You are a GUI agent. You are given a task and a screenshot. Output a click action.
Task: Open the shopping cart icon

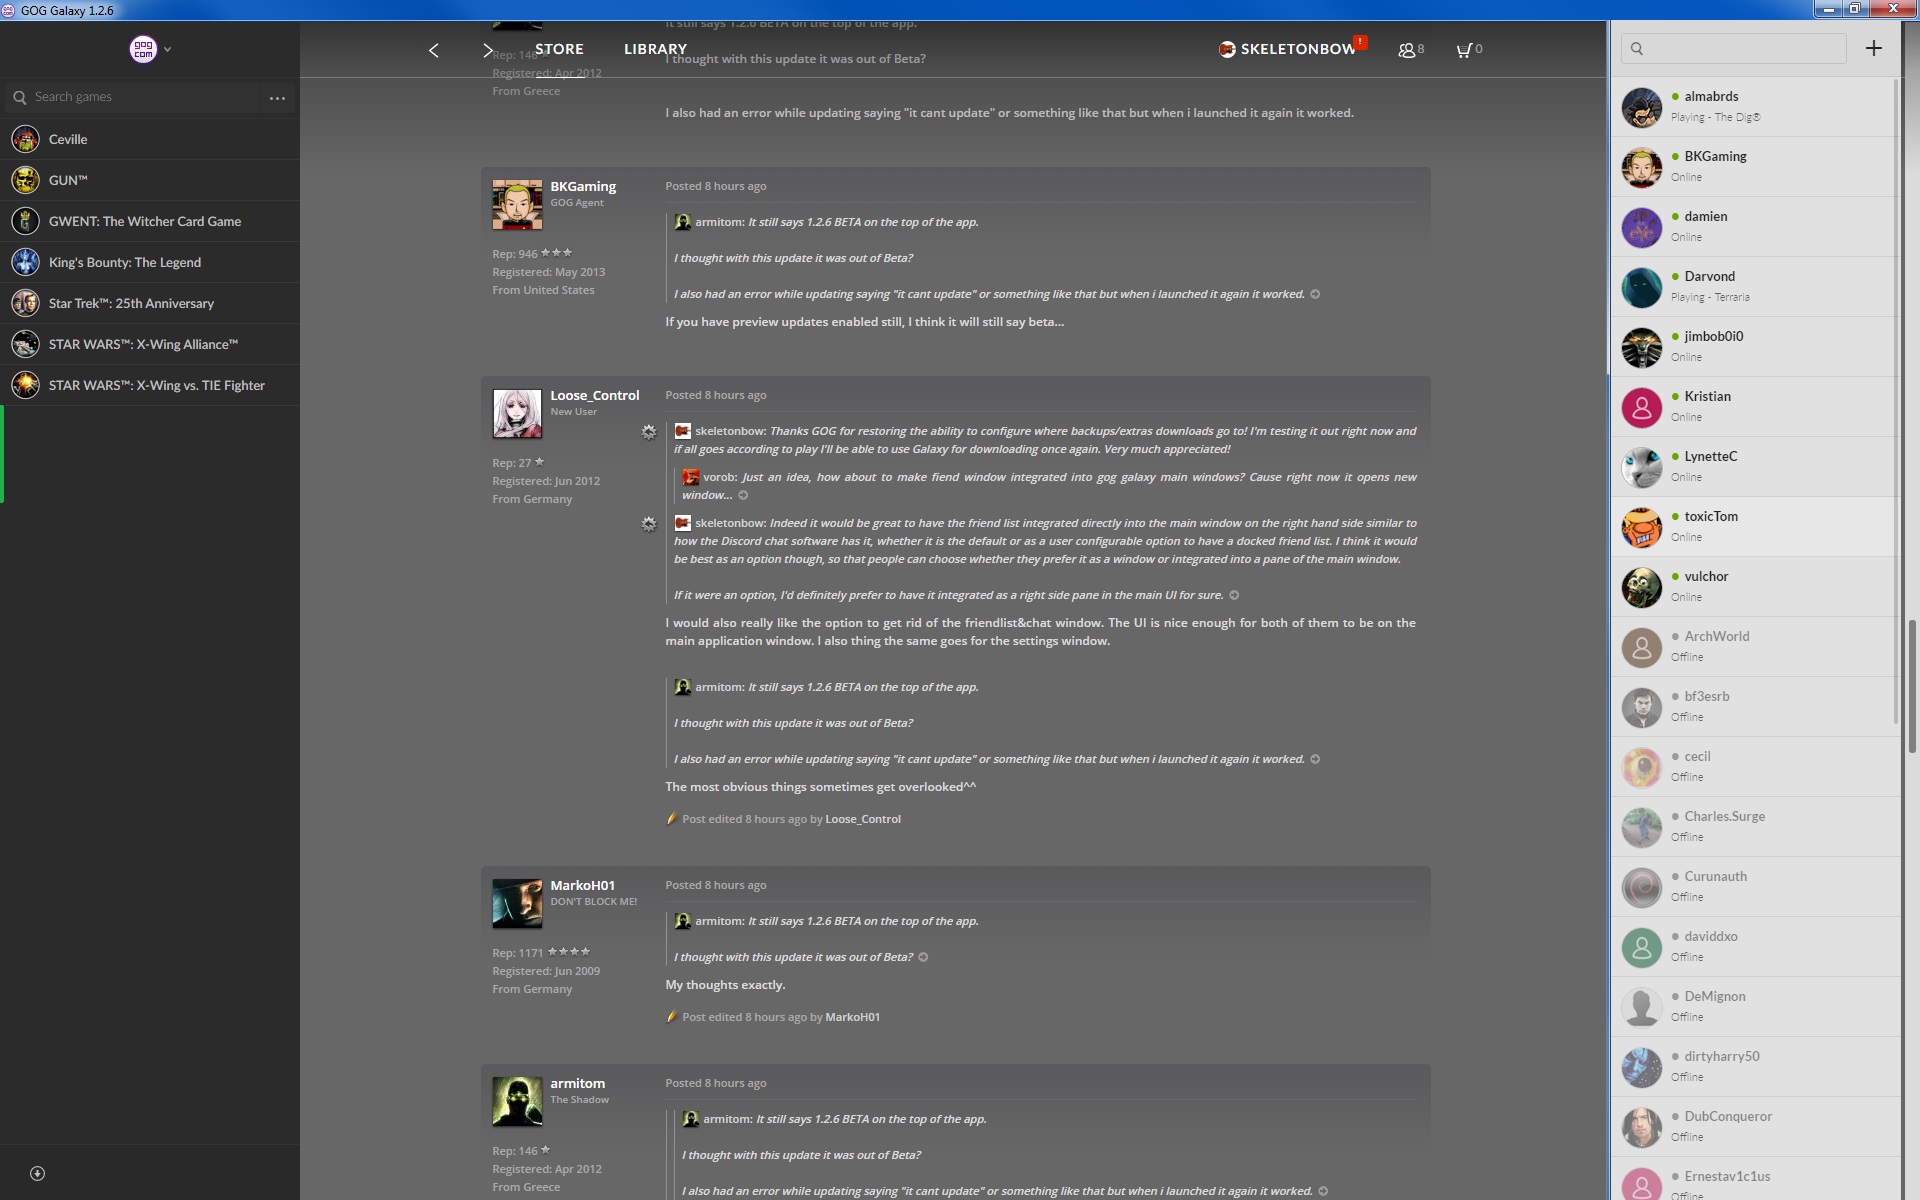click(x=1469, y=49)
